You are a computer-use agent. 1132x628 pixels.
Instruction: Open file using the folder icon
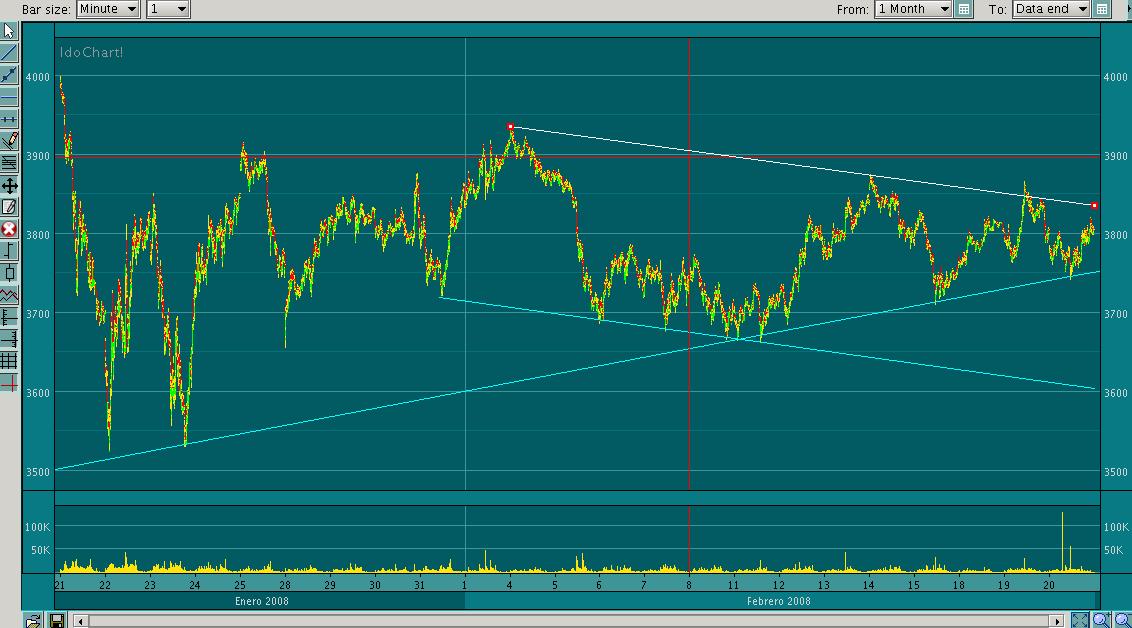(33, 620)
